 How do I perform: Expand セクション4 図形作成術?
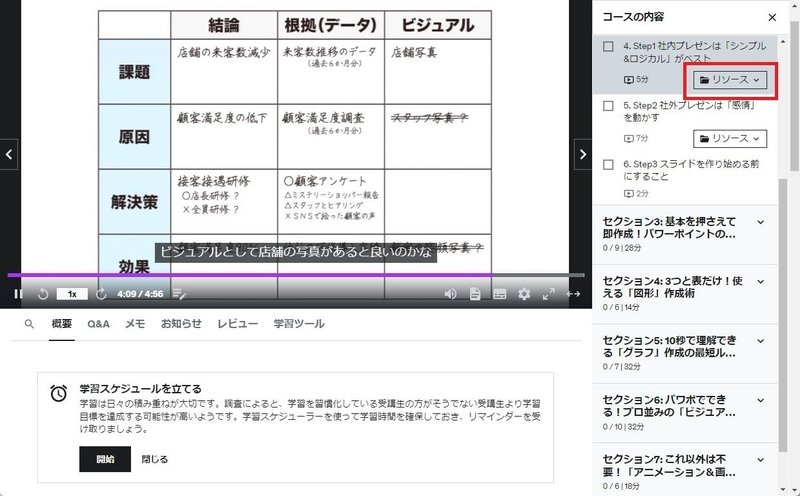click(685, 293)
